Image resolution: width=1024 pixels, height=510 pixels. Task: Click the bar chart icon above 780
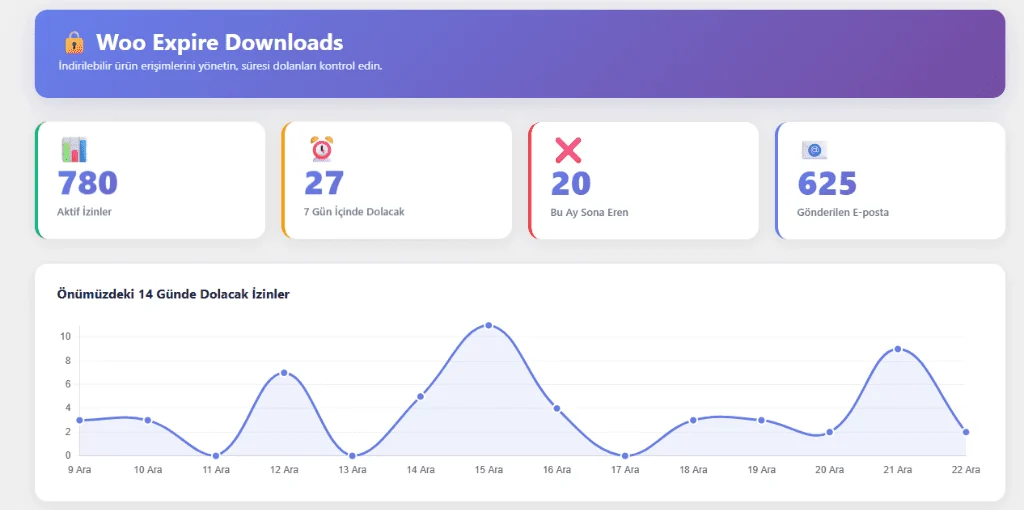click(x=74, y=150)
